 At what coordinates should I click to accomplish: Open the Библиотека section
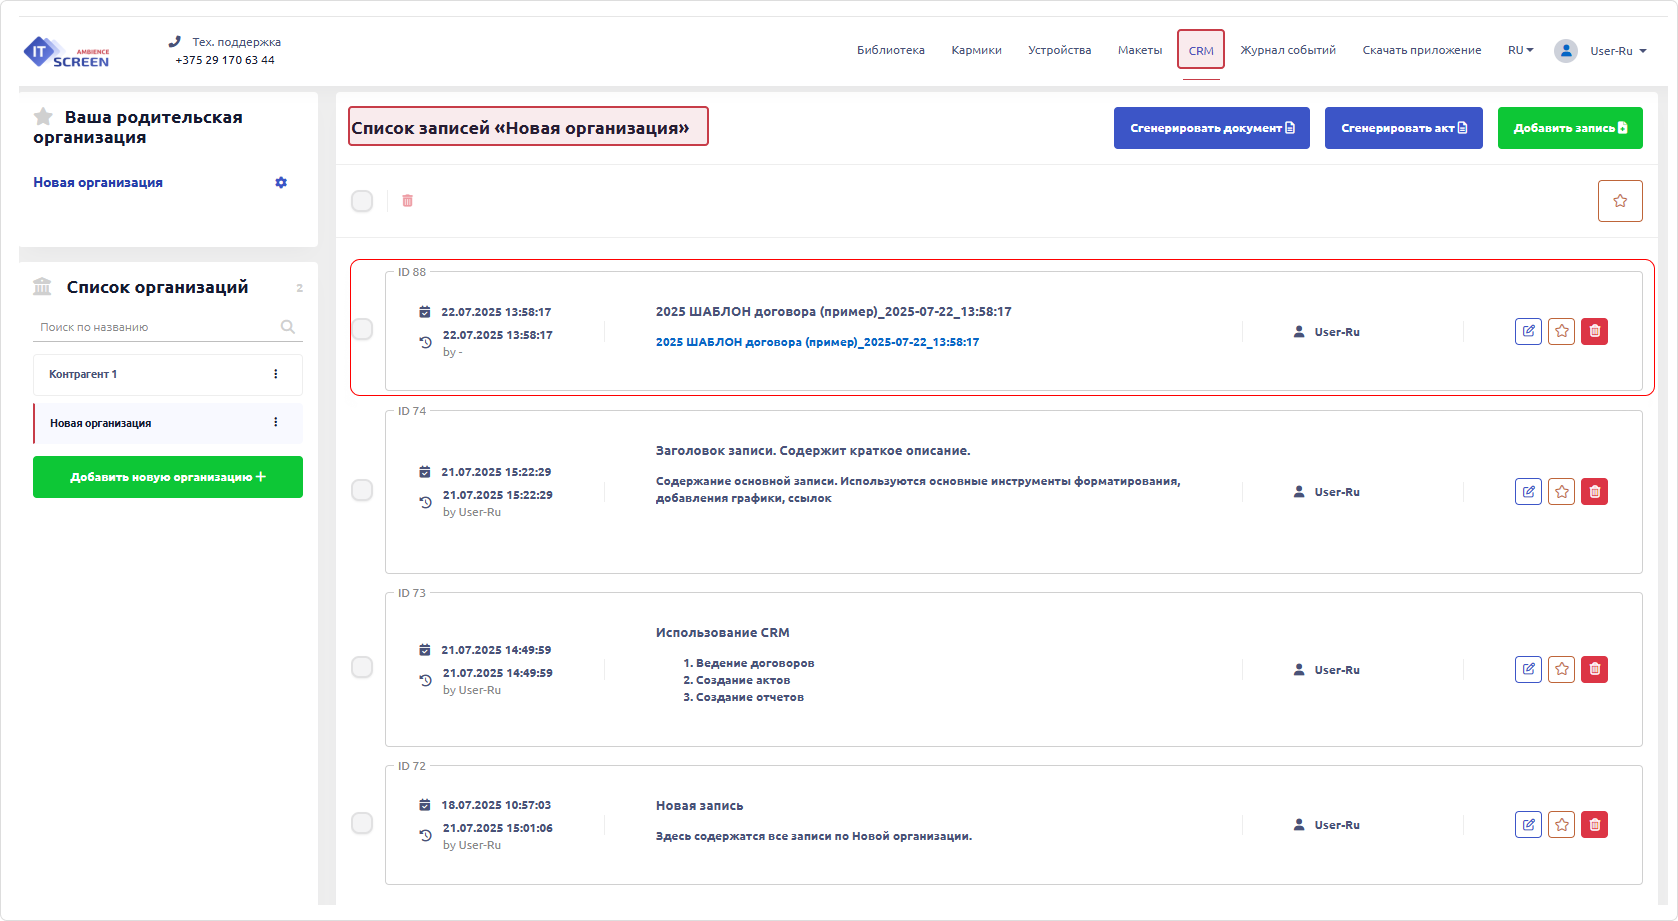(x=890, y=48)
